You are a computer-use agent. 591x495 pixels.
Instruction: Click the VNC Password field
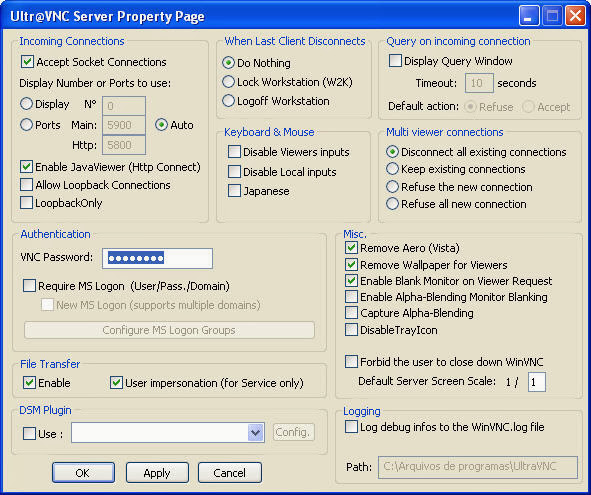157,258
